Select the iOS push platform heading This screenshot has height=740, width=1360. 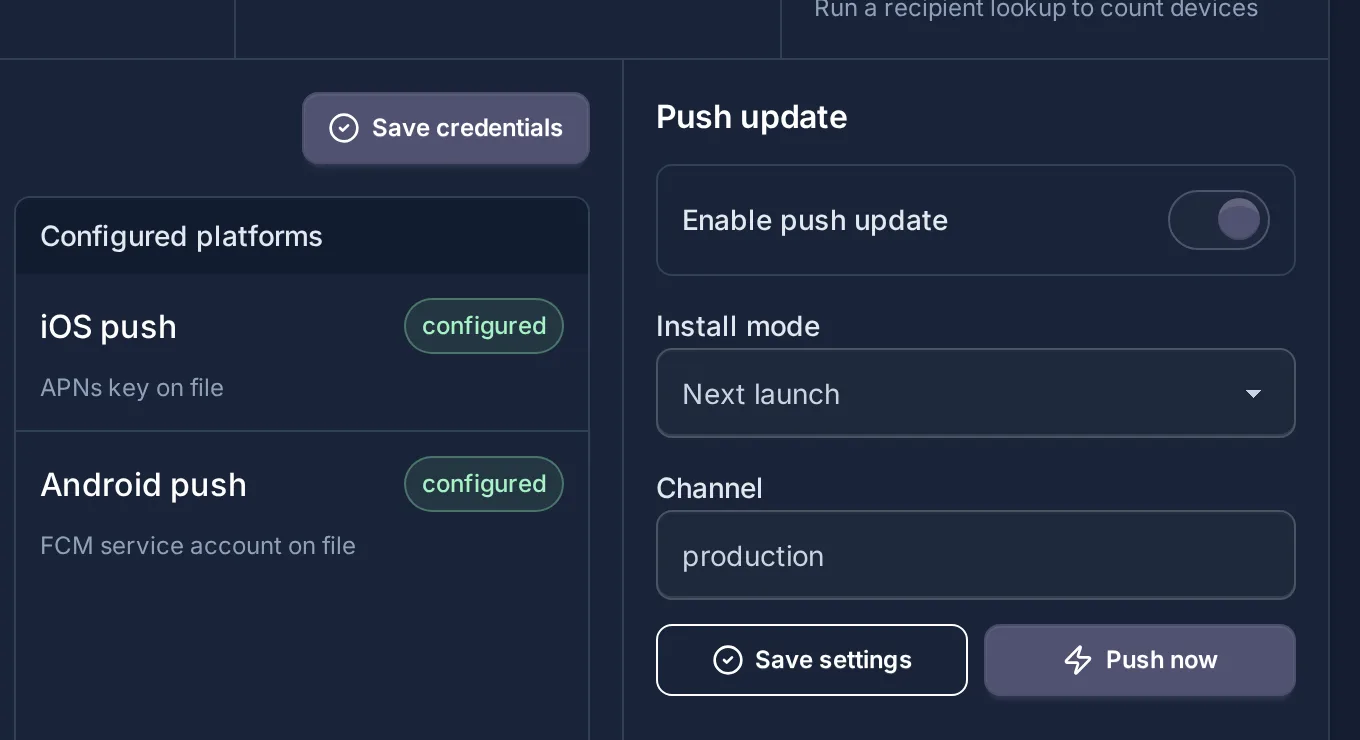[x=108, y=327]
